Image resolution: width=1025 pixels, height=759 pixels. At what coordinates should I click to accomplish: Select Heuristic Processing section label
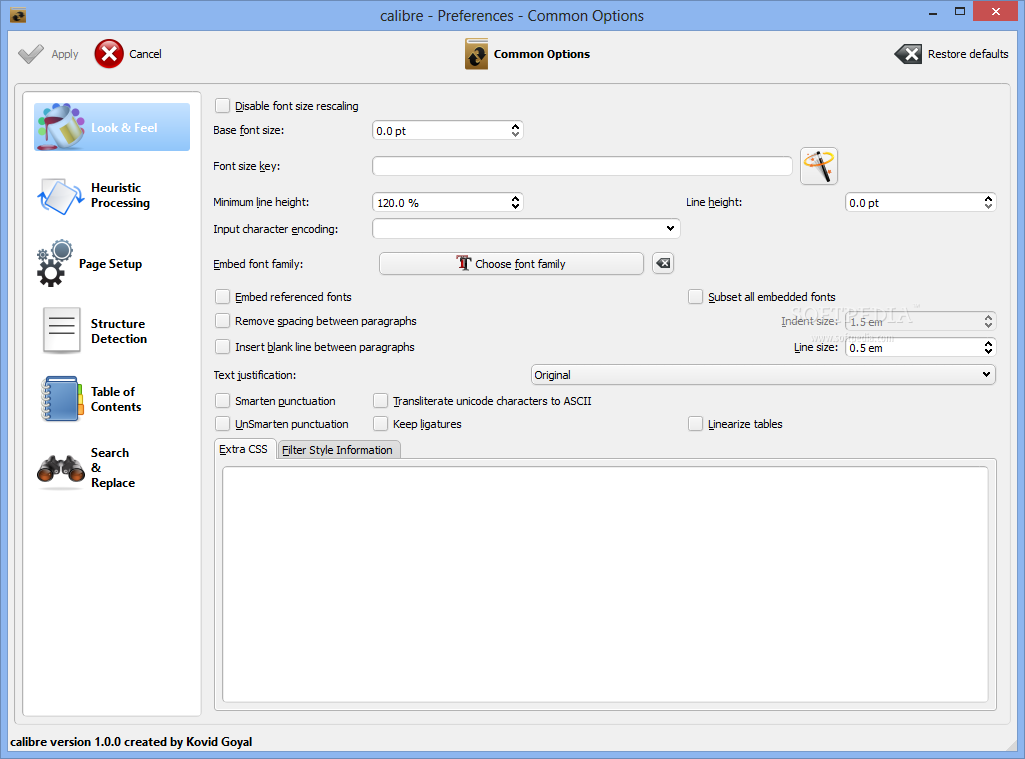tap(120, 195)
